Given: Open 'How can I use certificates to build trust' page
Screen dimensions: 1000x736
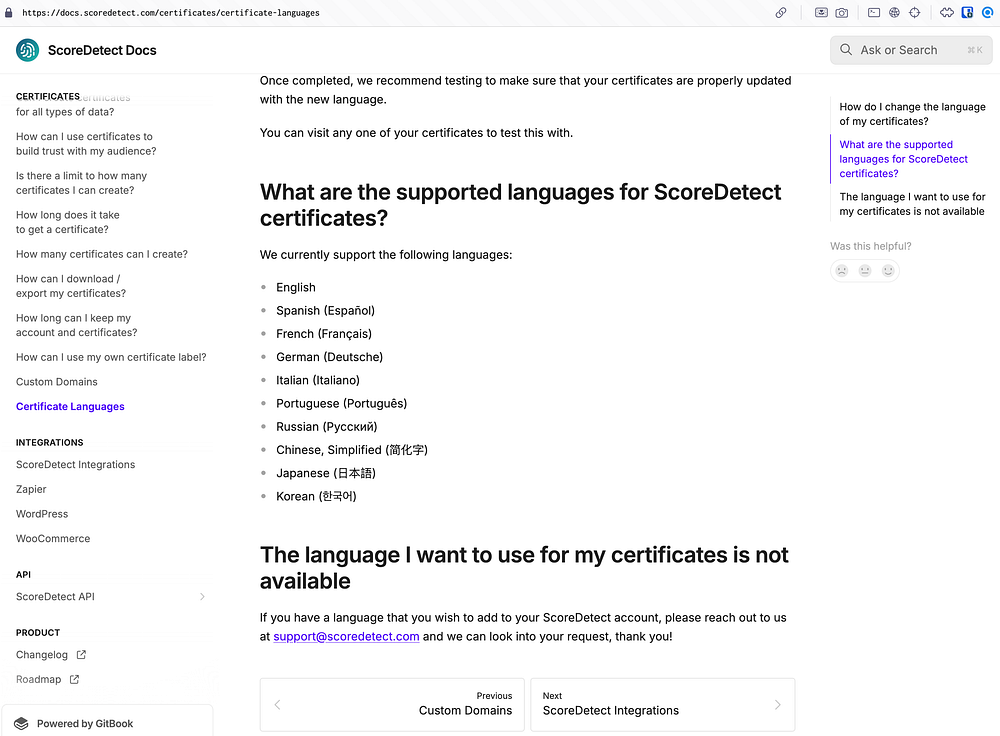Looking at the screenshot, I should [x=86, y=144].
